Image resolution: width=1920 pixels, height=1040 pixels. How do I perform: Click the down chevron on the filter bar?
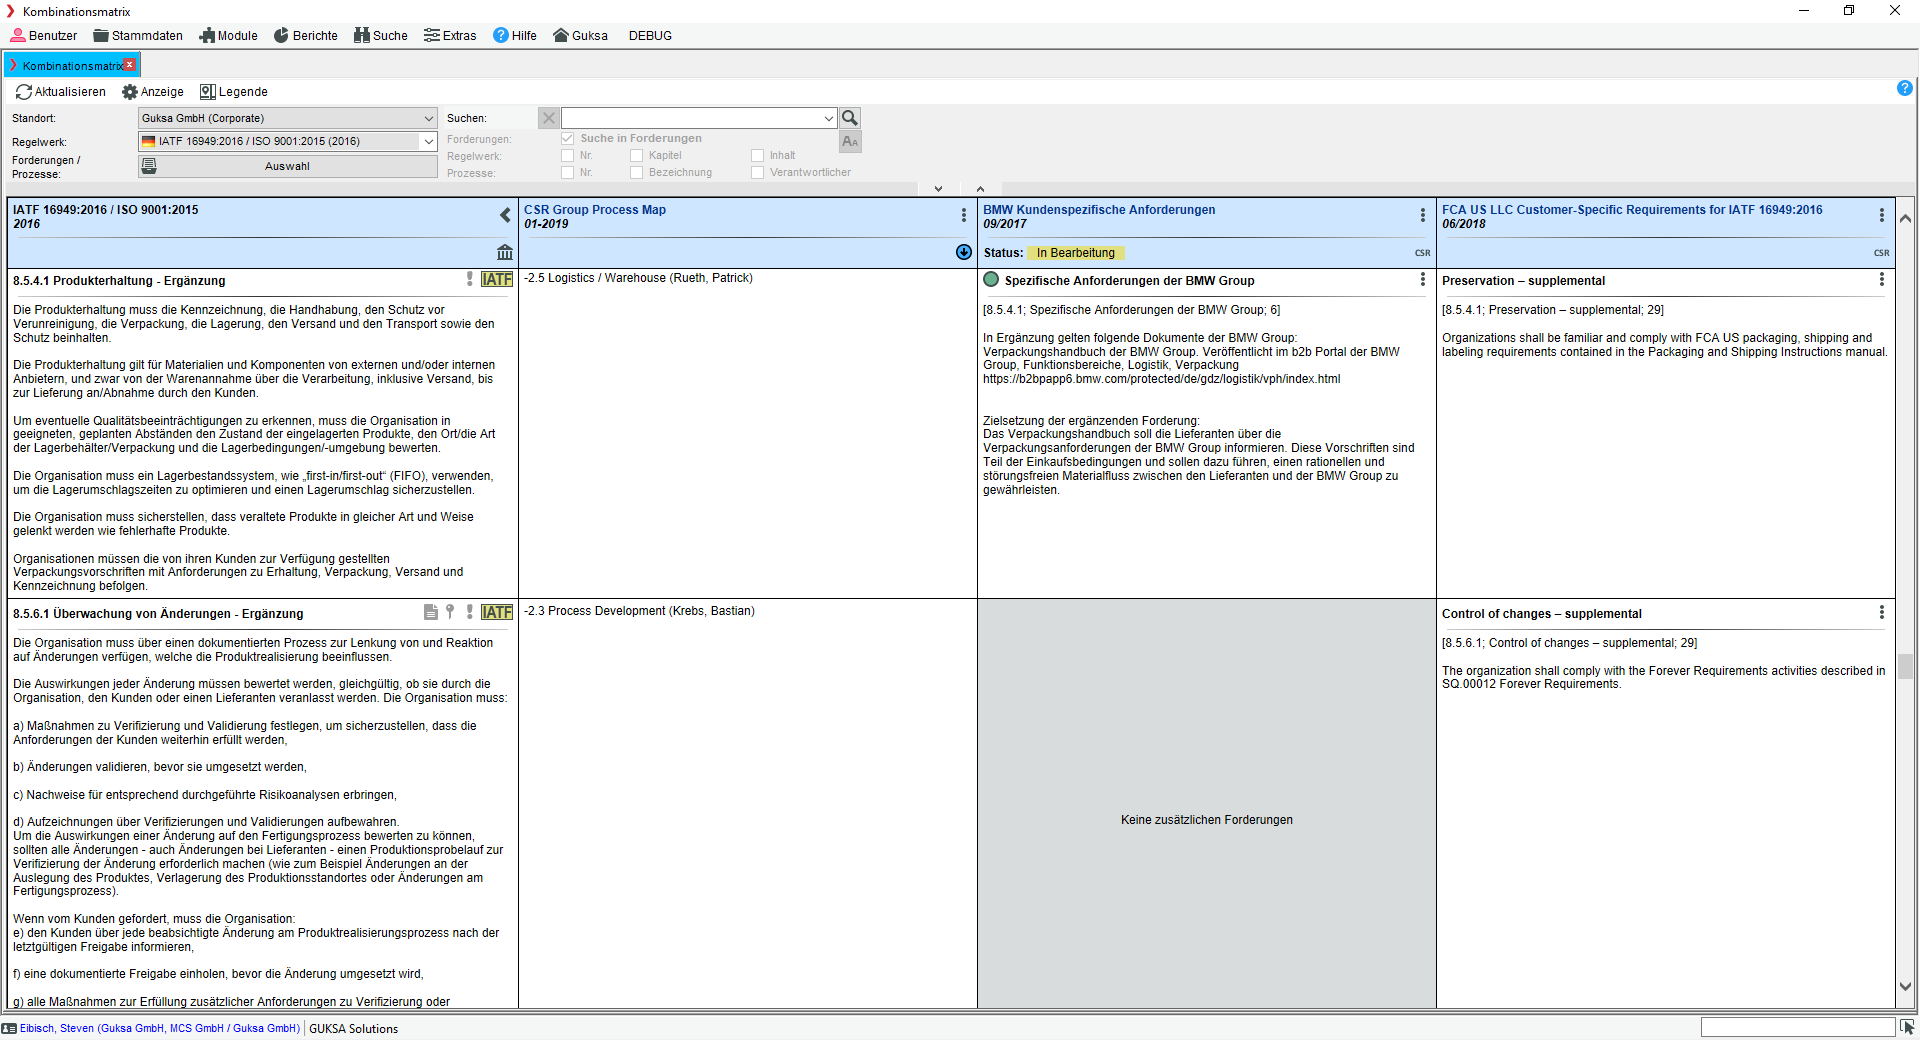click(x=938, y=189)
